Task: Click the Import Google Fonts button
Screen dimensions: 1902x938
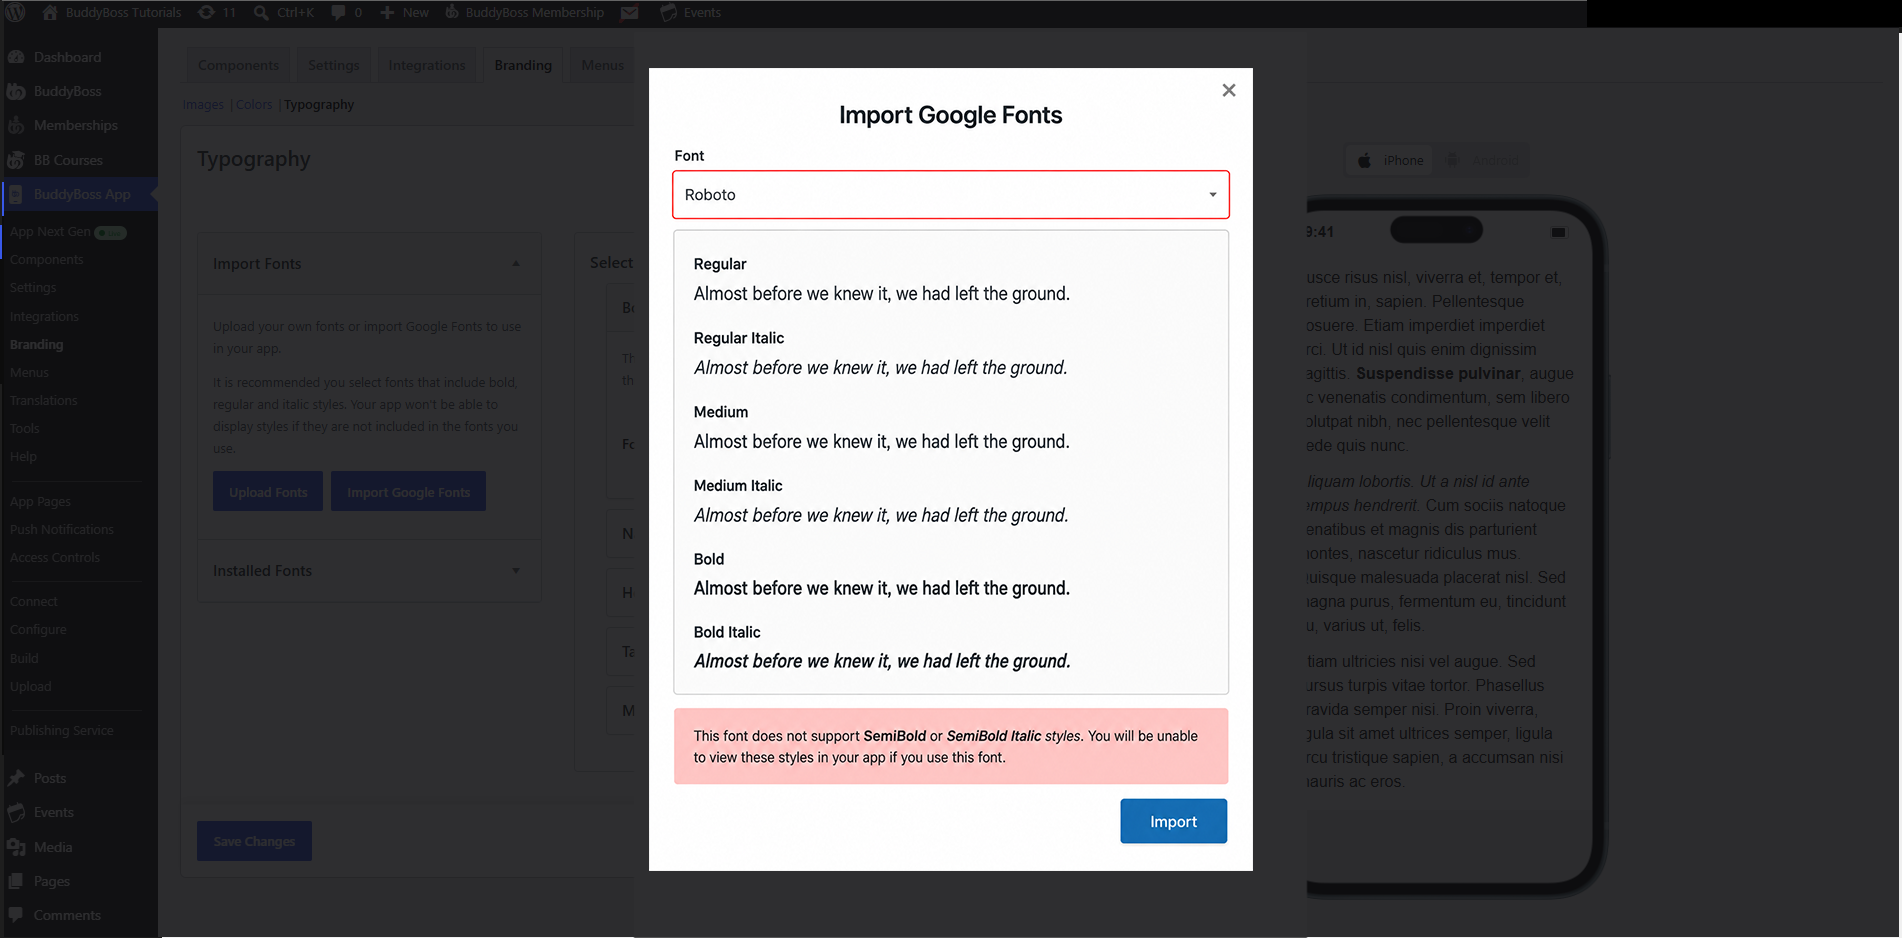Action: tap(408, 492)
